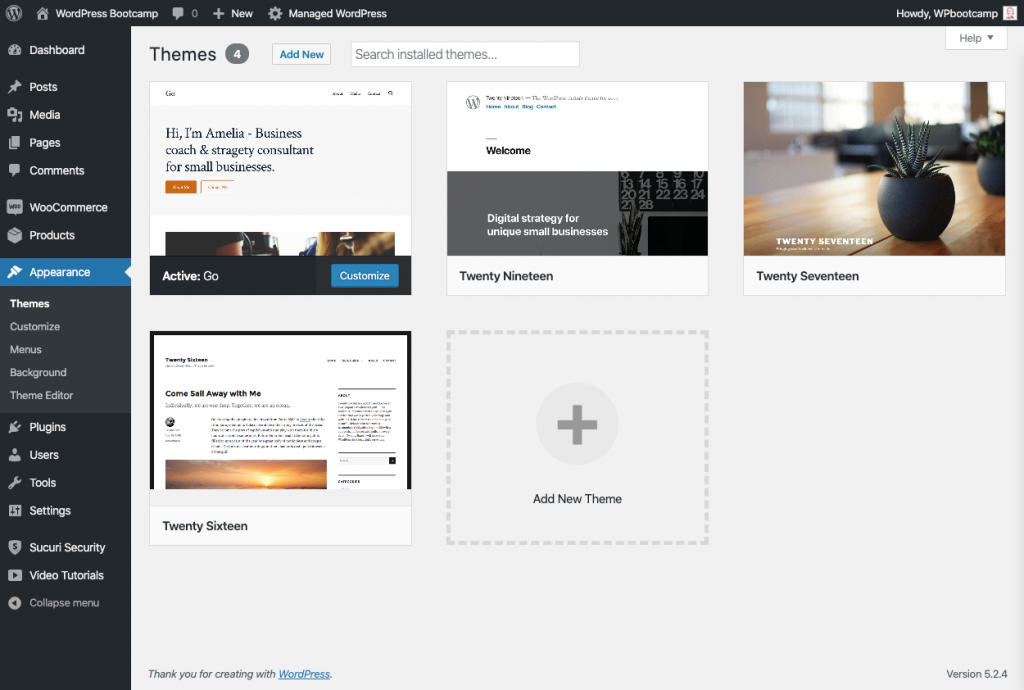The height and width of the screenshot is (690, 1024).
Task: Click the WooCommerce icon in sidebar
Action: coord(14,207)
